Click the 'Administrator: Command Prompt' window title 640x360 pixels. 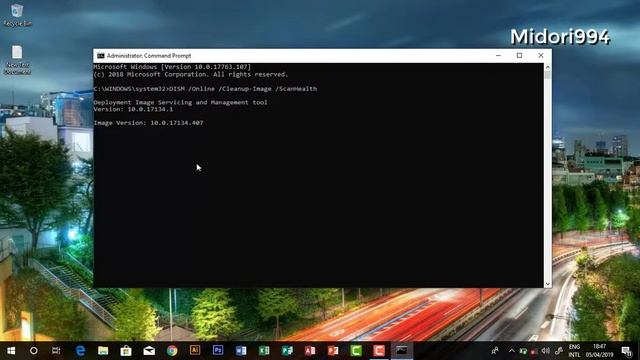[x=149, y=56]
